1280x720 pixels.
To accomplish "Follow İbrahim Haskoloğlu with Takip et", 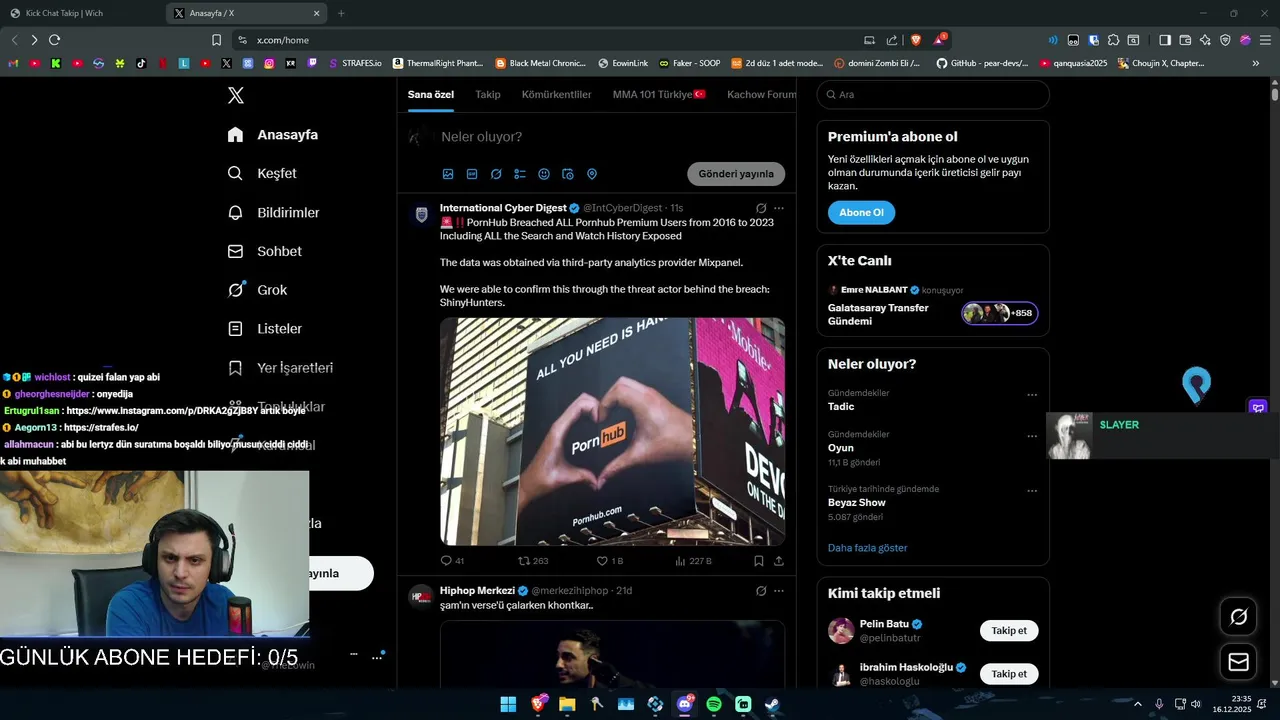I will [1009, 674].
